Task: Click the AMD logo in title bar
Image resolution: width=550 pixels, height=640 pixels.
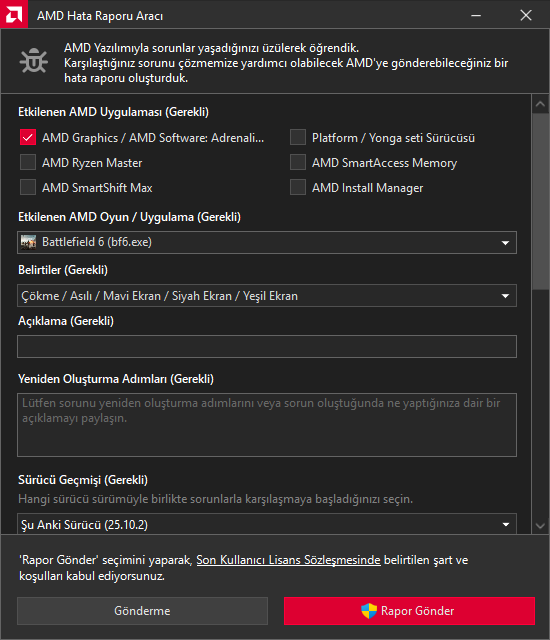Action: click(14, 14)
